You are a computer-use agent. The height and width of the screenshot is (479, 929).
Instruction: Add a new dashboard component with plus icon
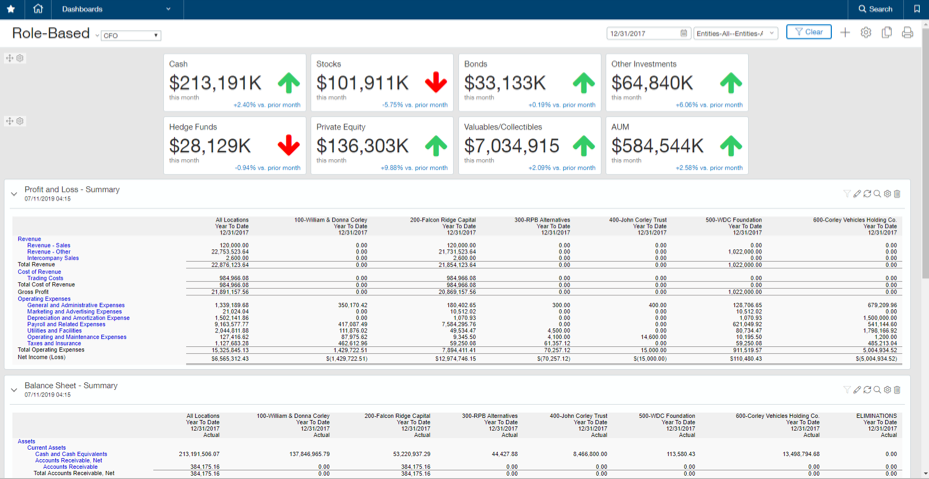click(845, 33)
